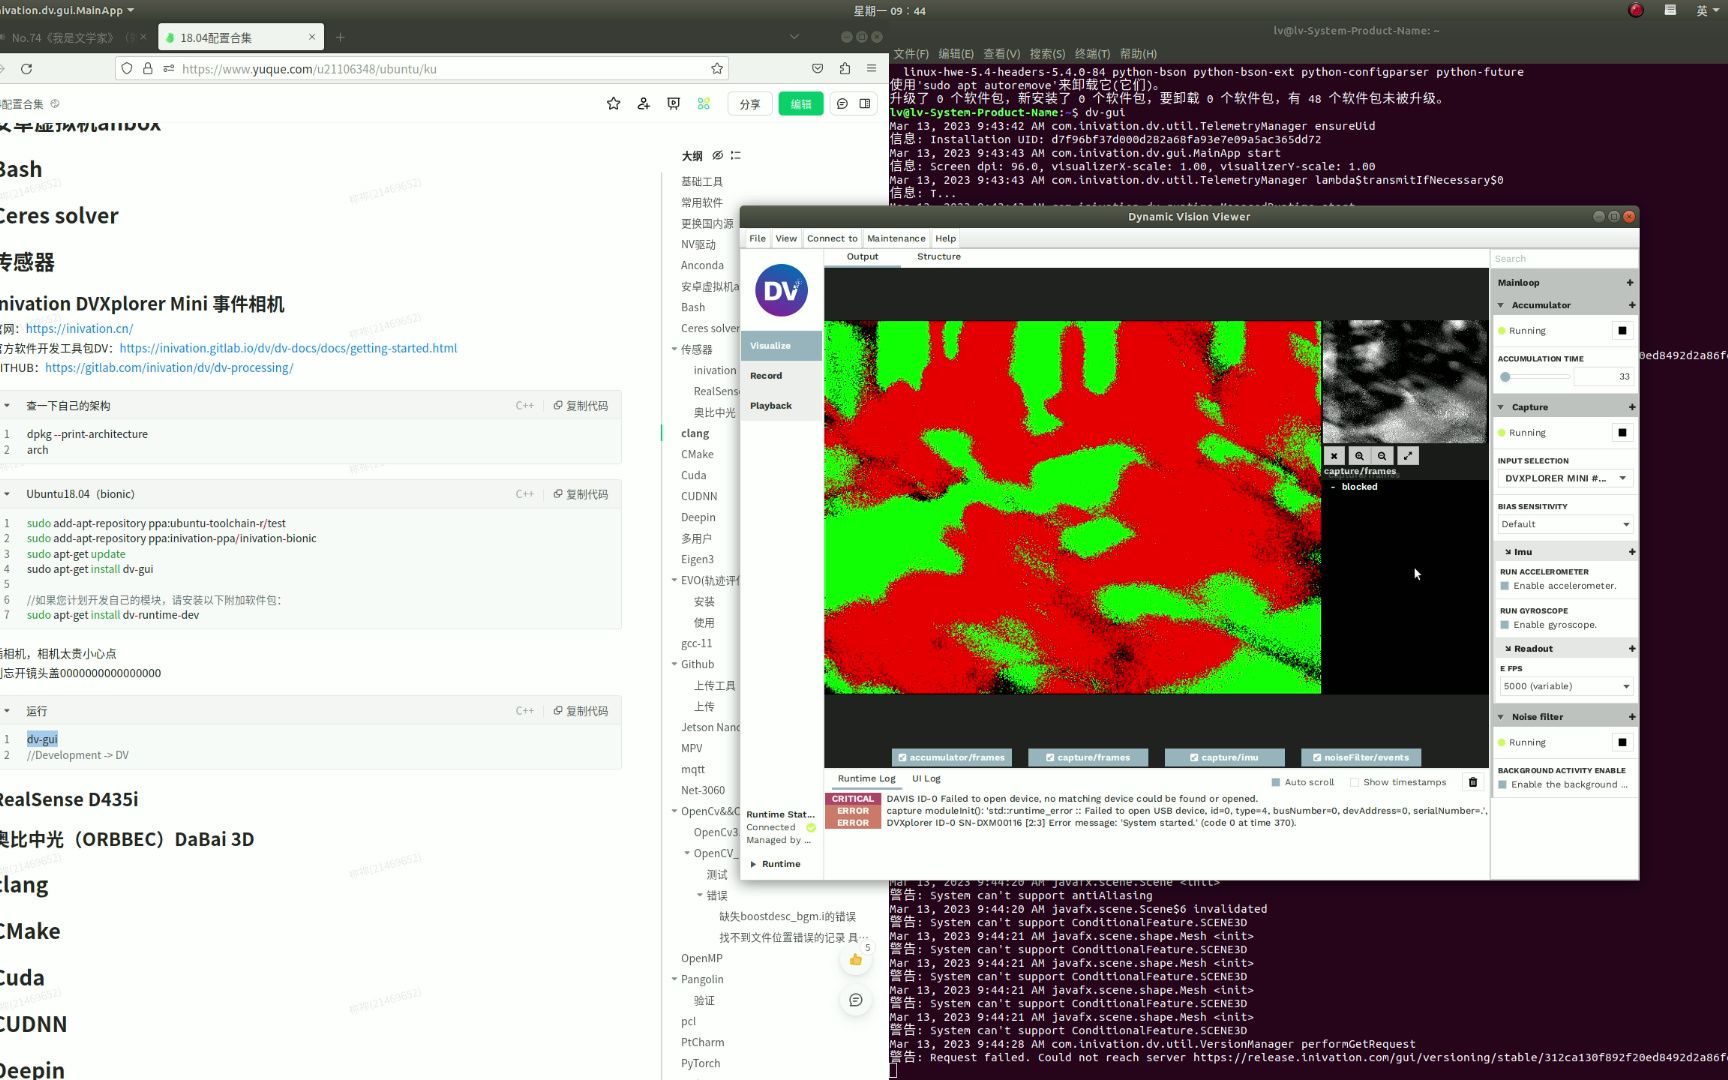Expand the Runtime tree item
Viewport: 1728px width, 1080px height.
coord(753,864)
